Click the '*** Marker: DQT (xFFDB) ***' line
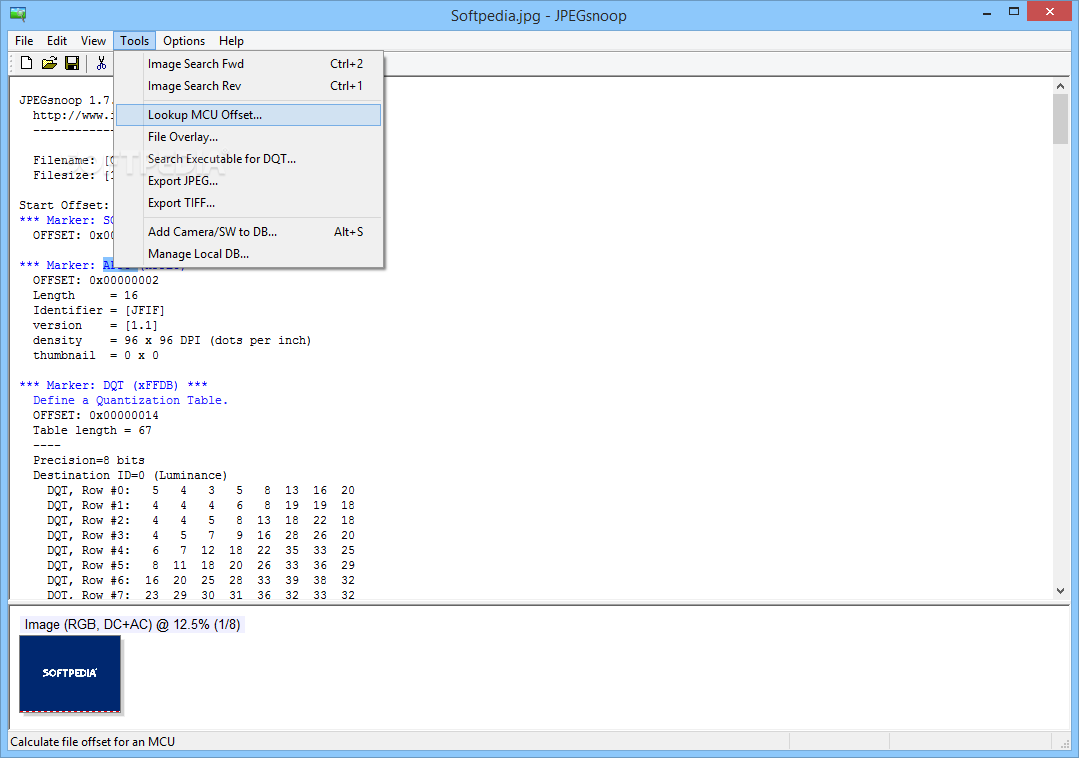Screen dimensions: 1079x758 pos(114,385)
